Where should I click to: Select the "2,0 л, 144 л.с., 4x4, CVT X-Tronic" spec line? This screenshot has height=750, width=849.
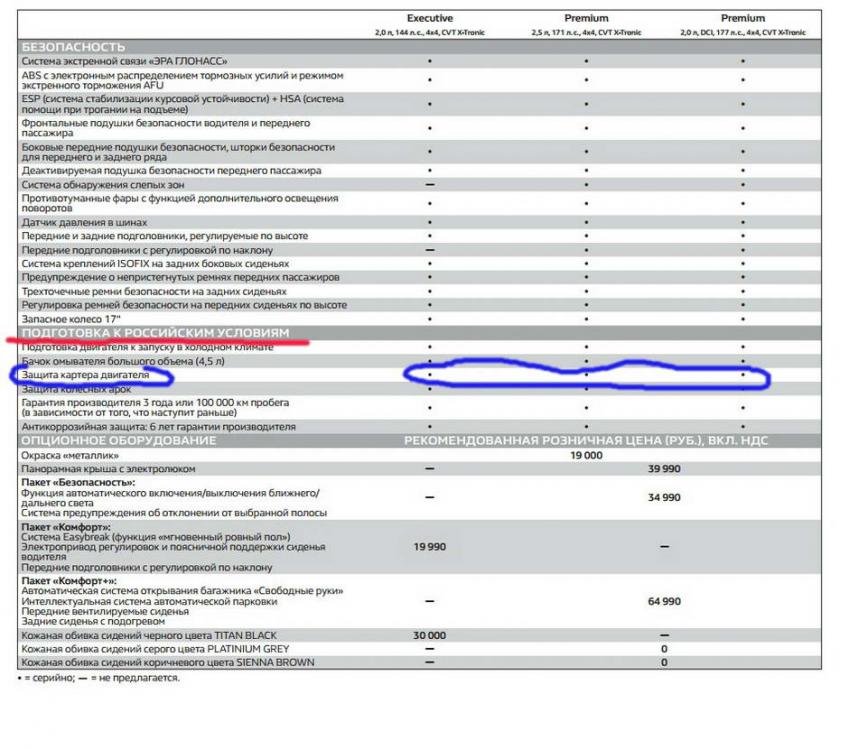[430, 32]
